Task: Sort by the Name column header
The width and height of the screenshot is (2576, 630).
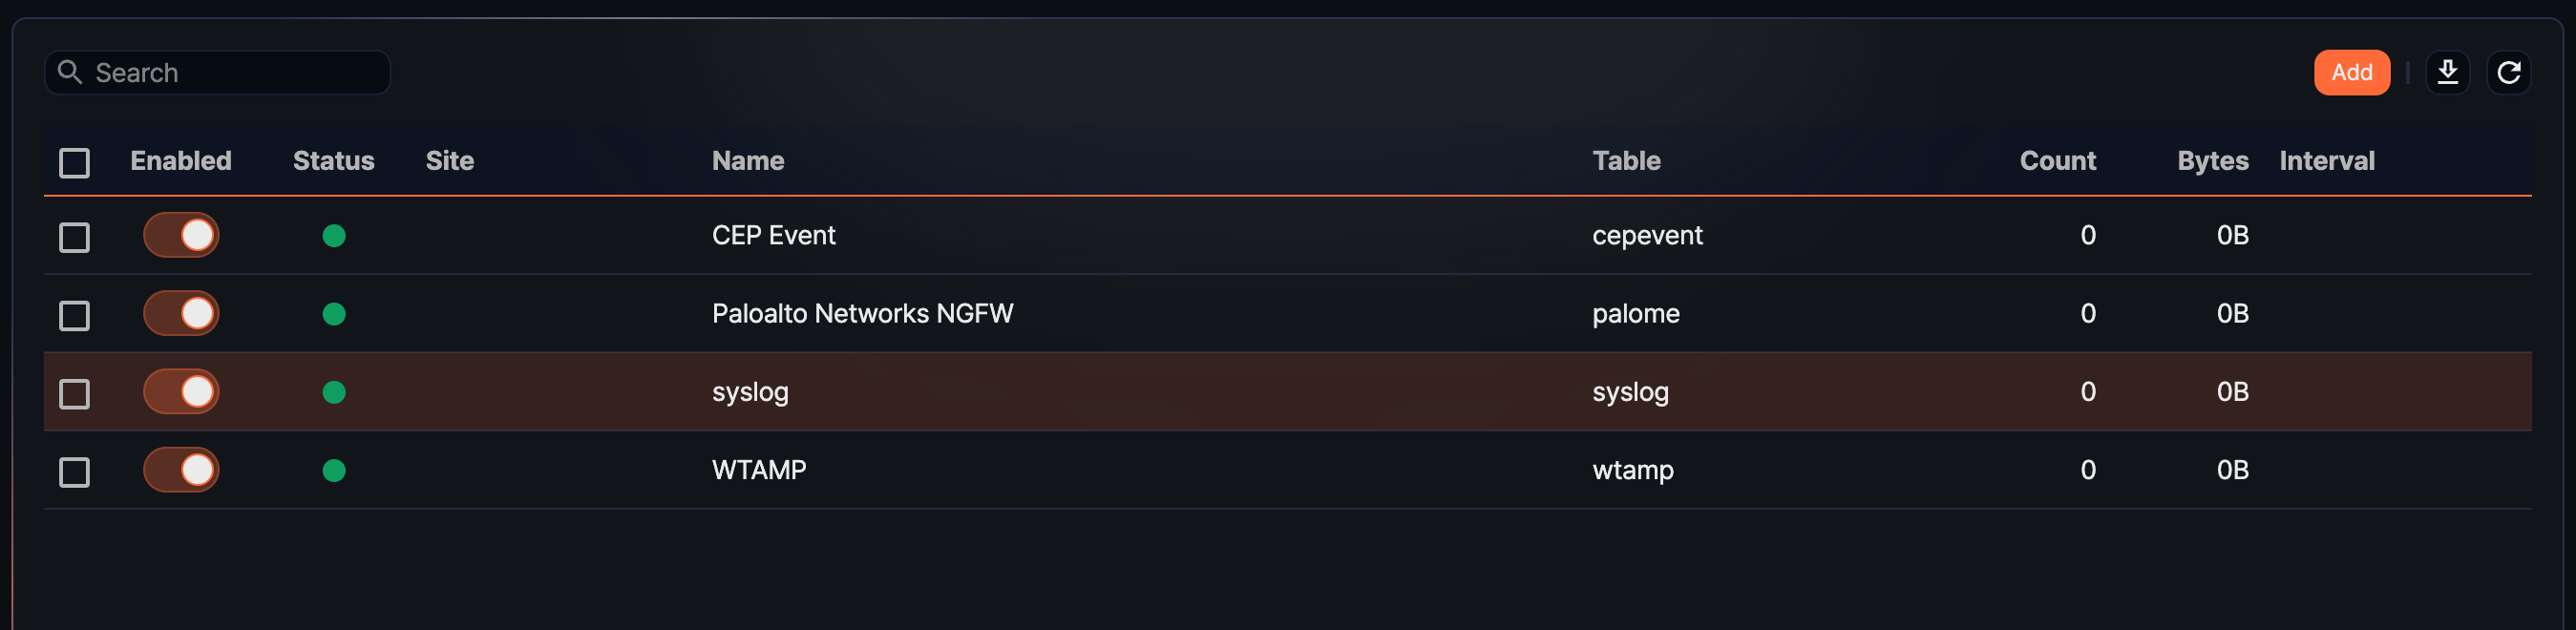Action: coord(747,161)
